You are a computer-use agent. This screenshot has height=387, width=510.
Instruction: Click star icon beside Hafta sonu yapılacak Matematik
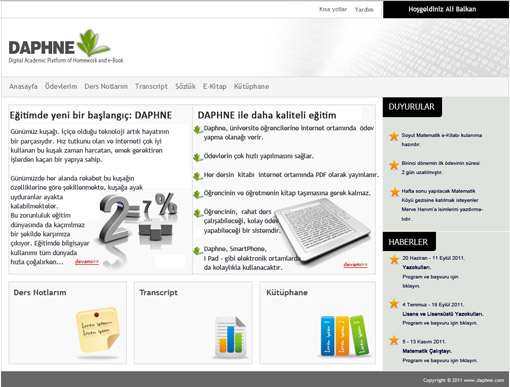pyautogui.click(x=395, y=192)
